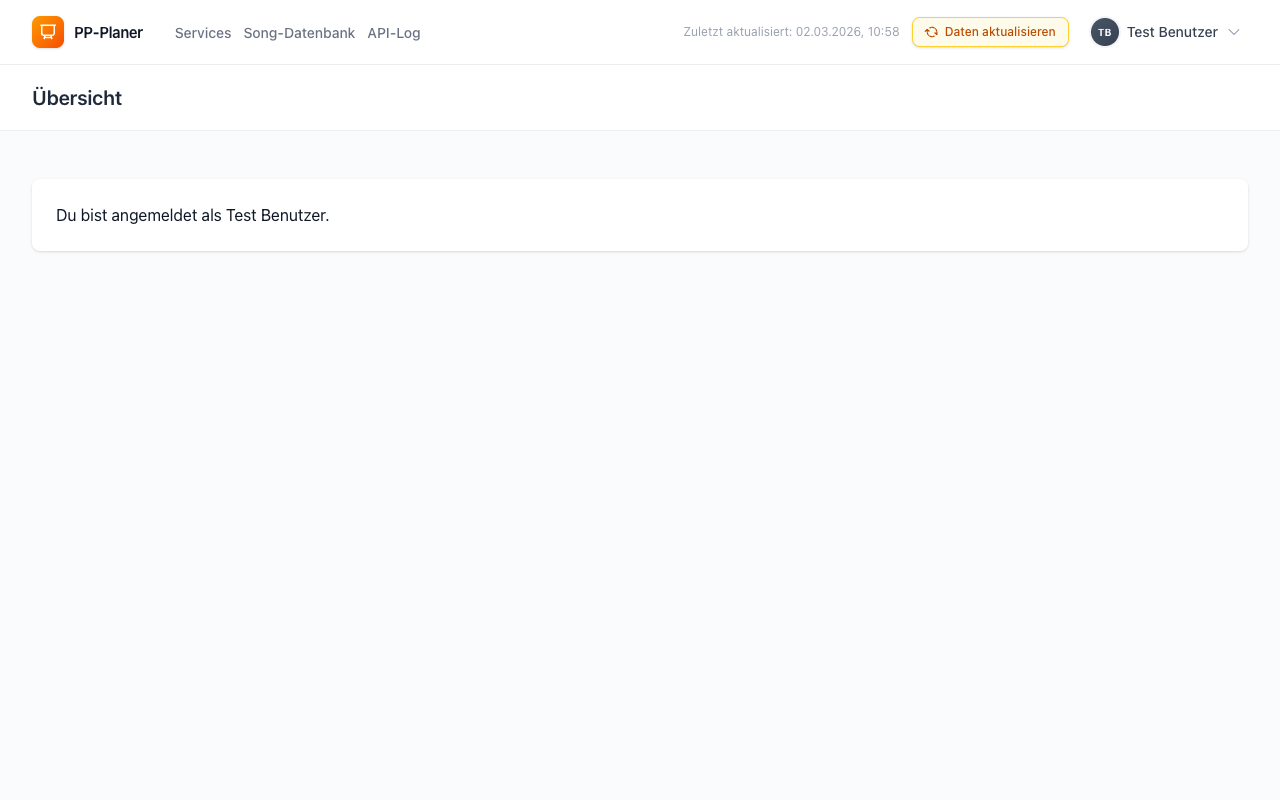The image size is (1280, 800).
Task: Open the Test Benutzer account menu
Action: click(x=1171, y=32)
